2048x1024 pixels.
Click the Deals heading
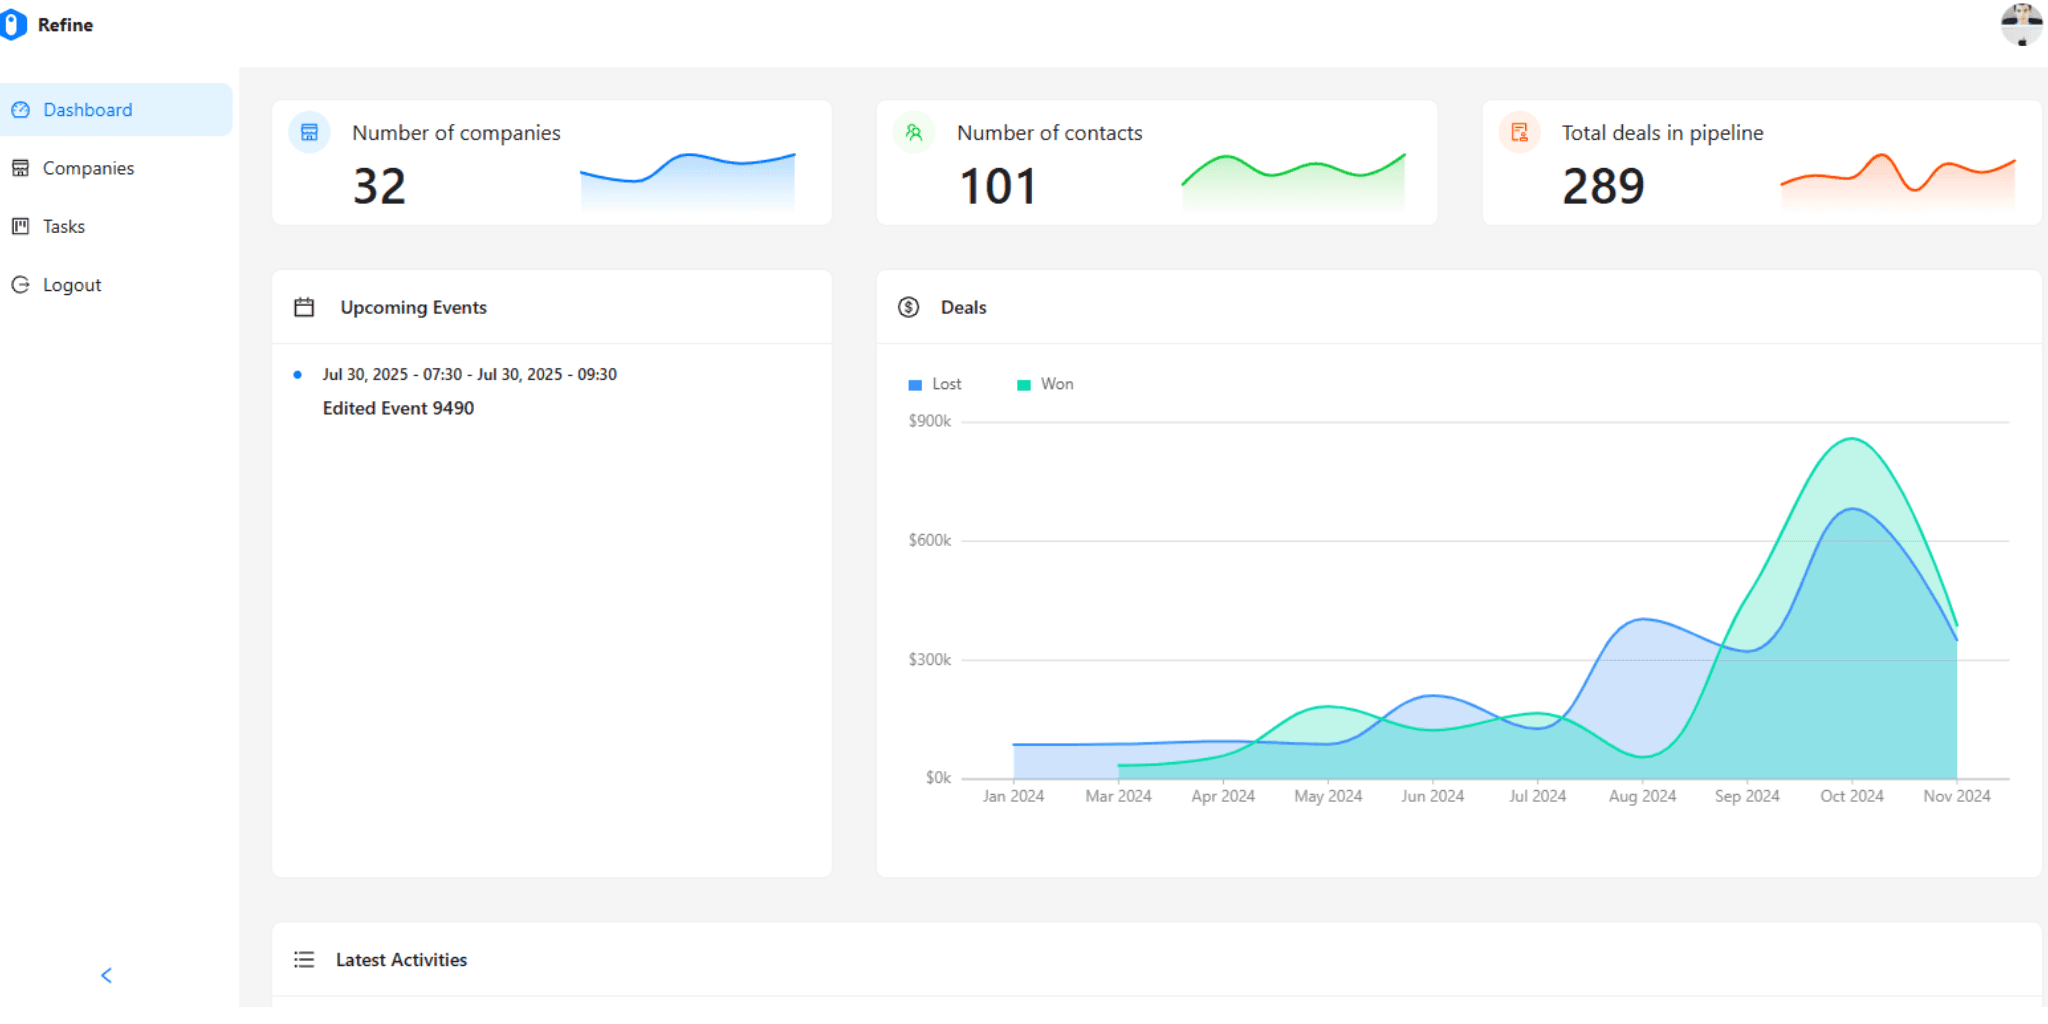pos(963,308)
